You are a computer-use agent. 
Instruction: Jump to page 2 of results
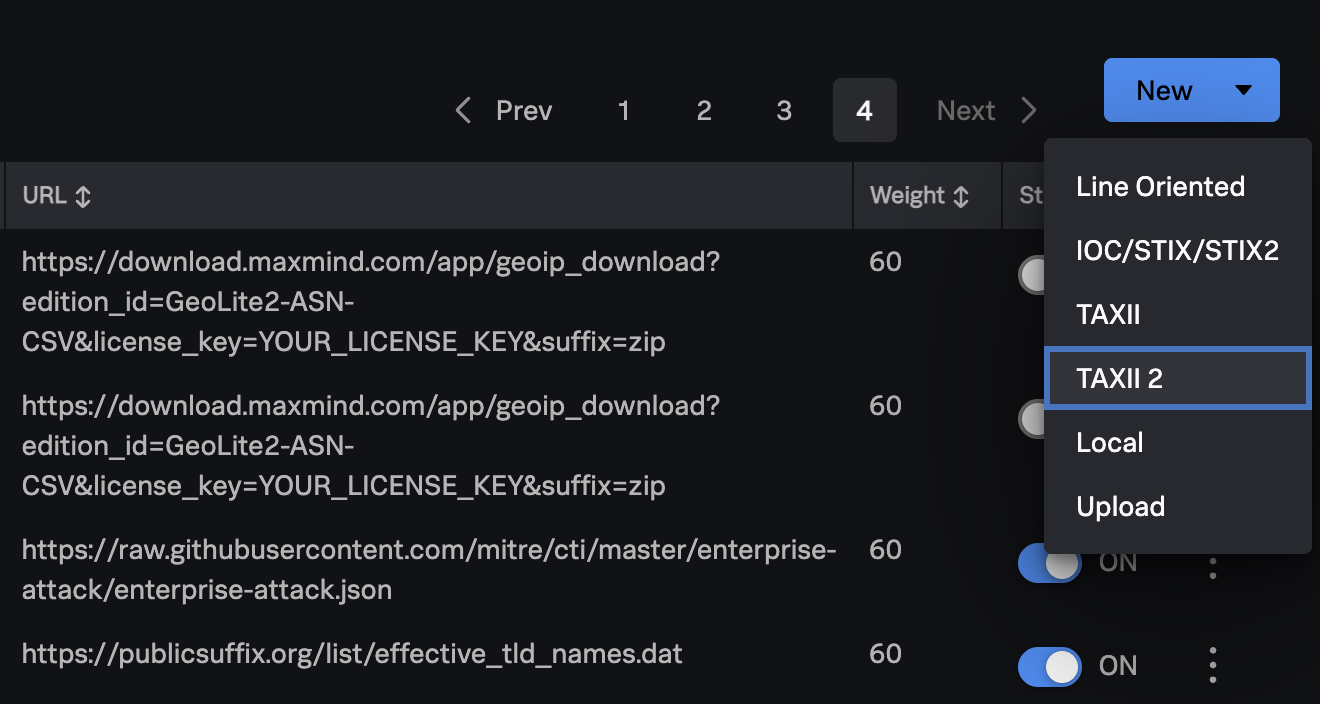click(x=704, y=110)
